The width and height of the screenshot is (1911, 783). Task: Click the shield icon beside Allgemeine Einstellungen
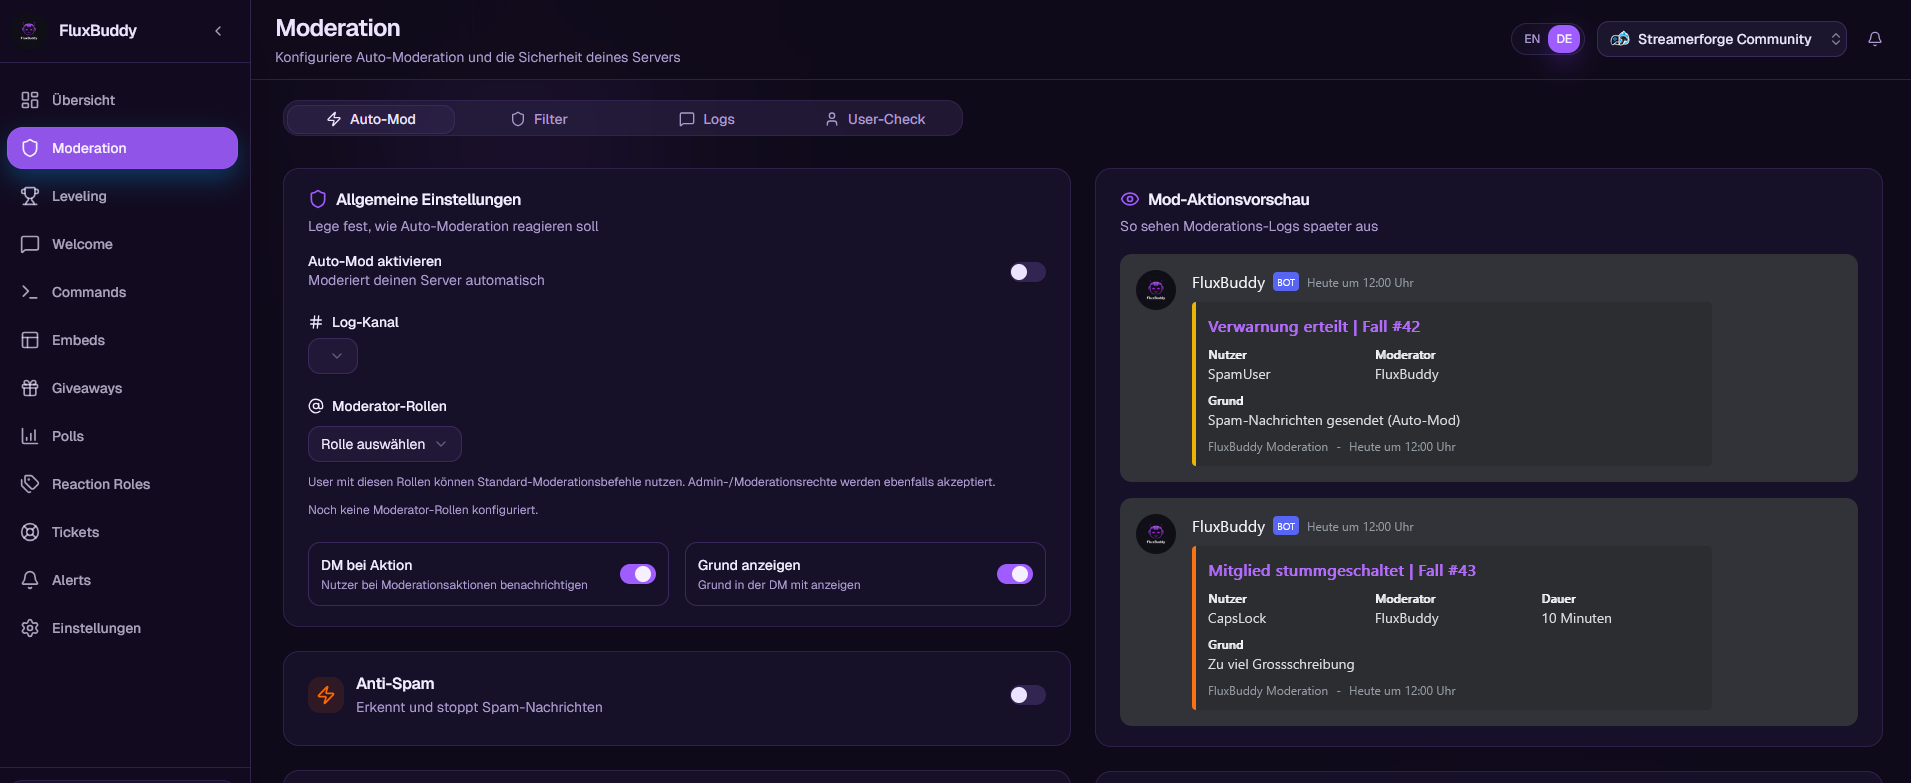[x=318, y=199]
